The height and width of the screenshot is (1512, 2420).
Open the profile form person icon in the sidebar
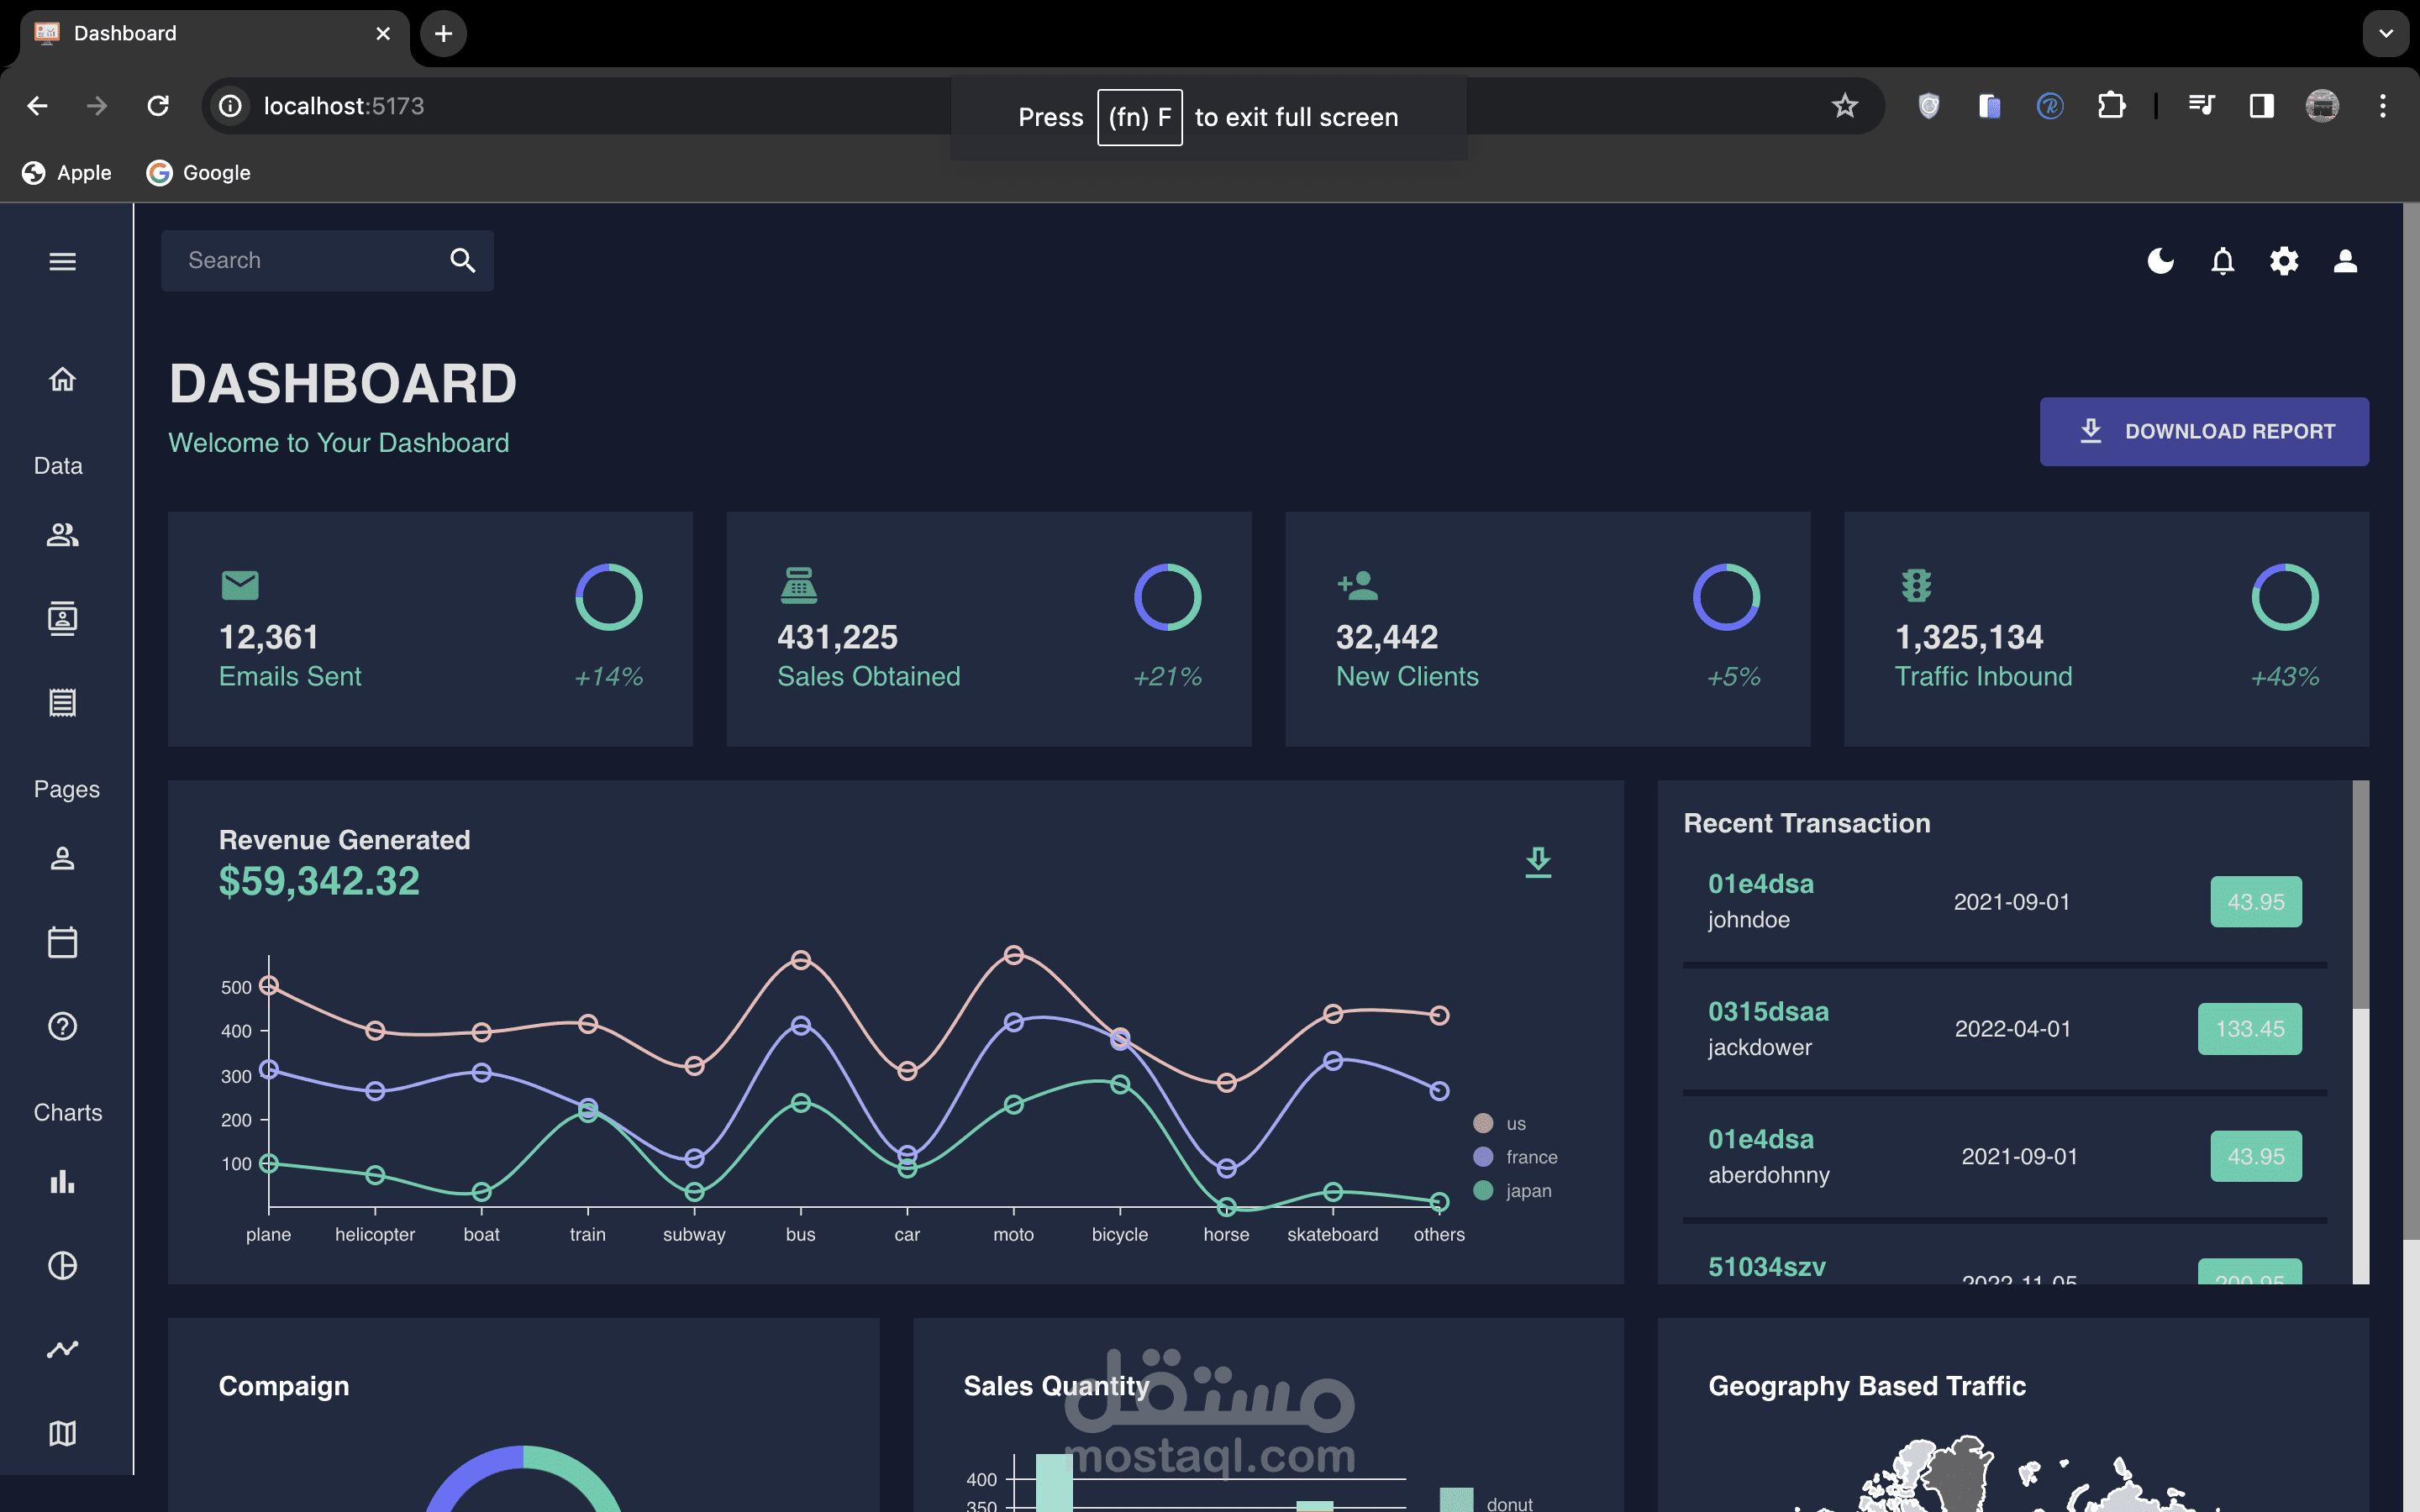click(62, 858)
